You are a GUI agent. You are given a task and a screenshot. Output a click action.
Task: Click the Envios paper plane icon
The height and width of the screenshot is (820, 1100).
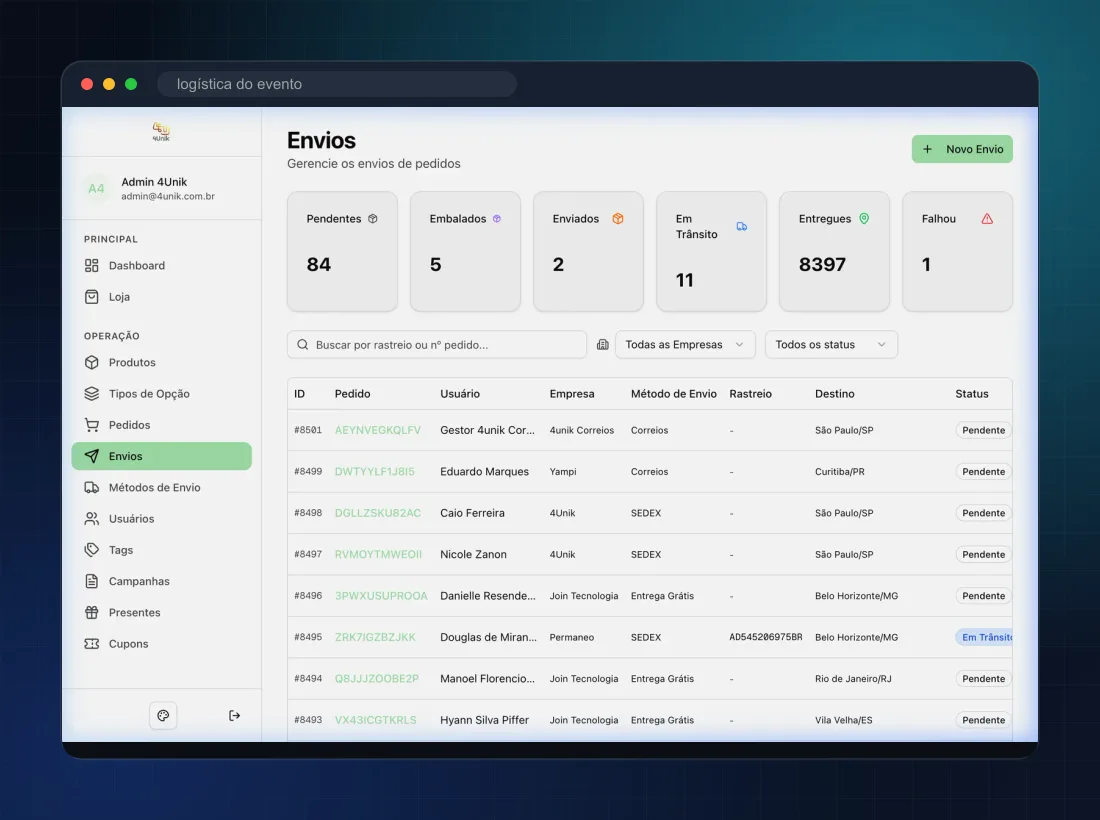tap(92, 456)
